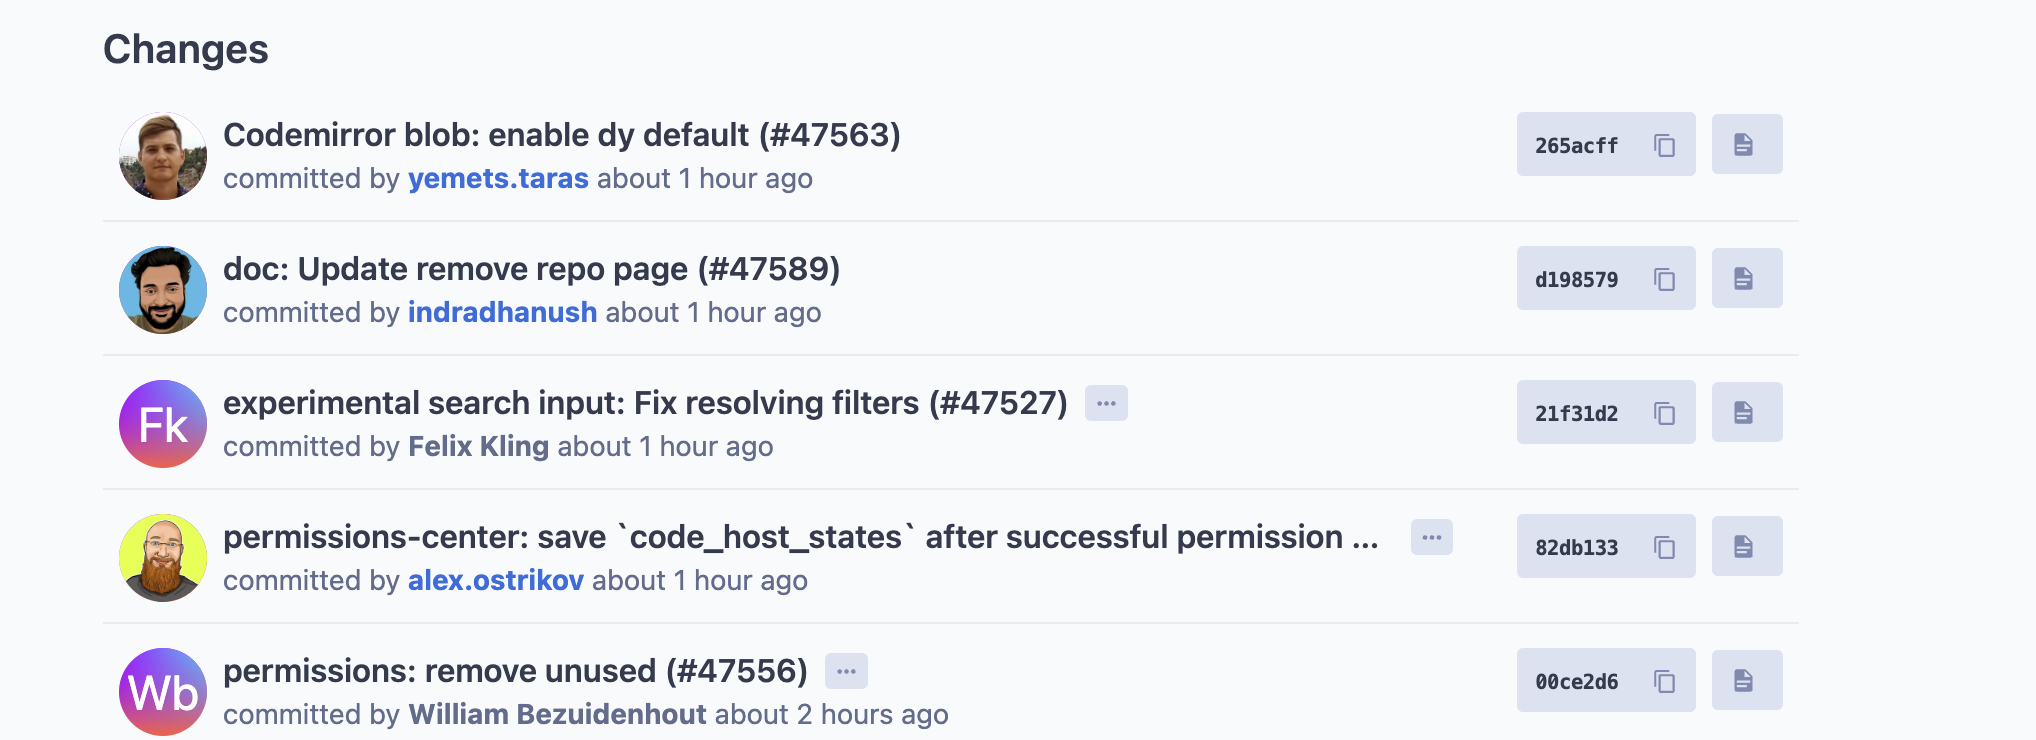Screen dimensions: 2036x740
Task: Click Felix Kling's avatar thumbnail
Action: pos(162,424)
